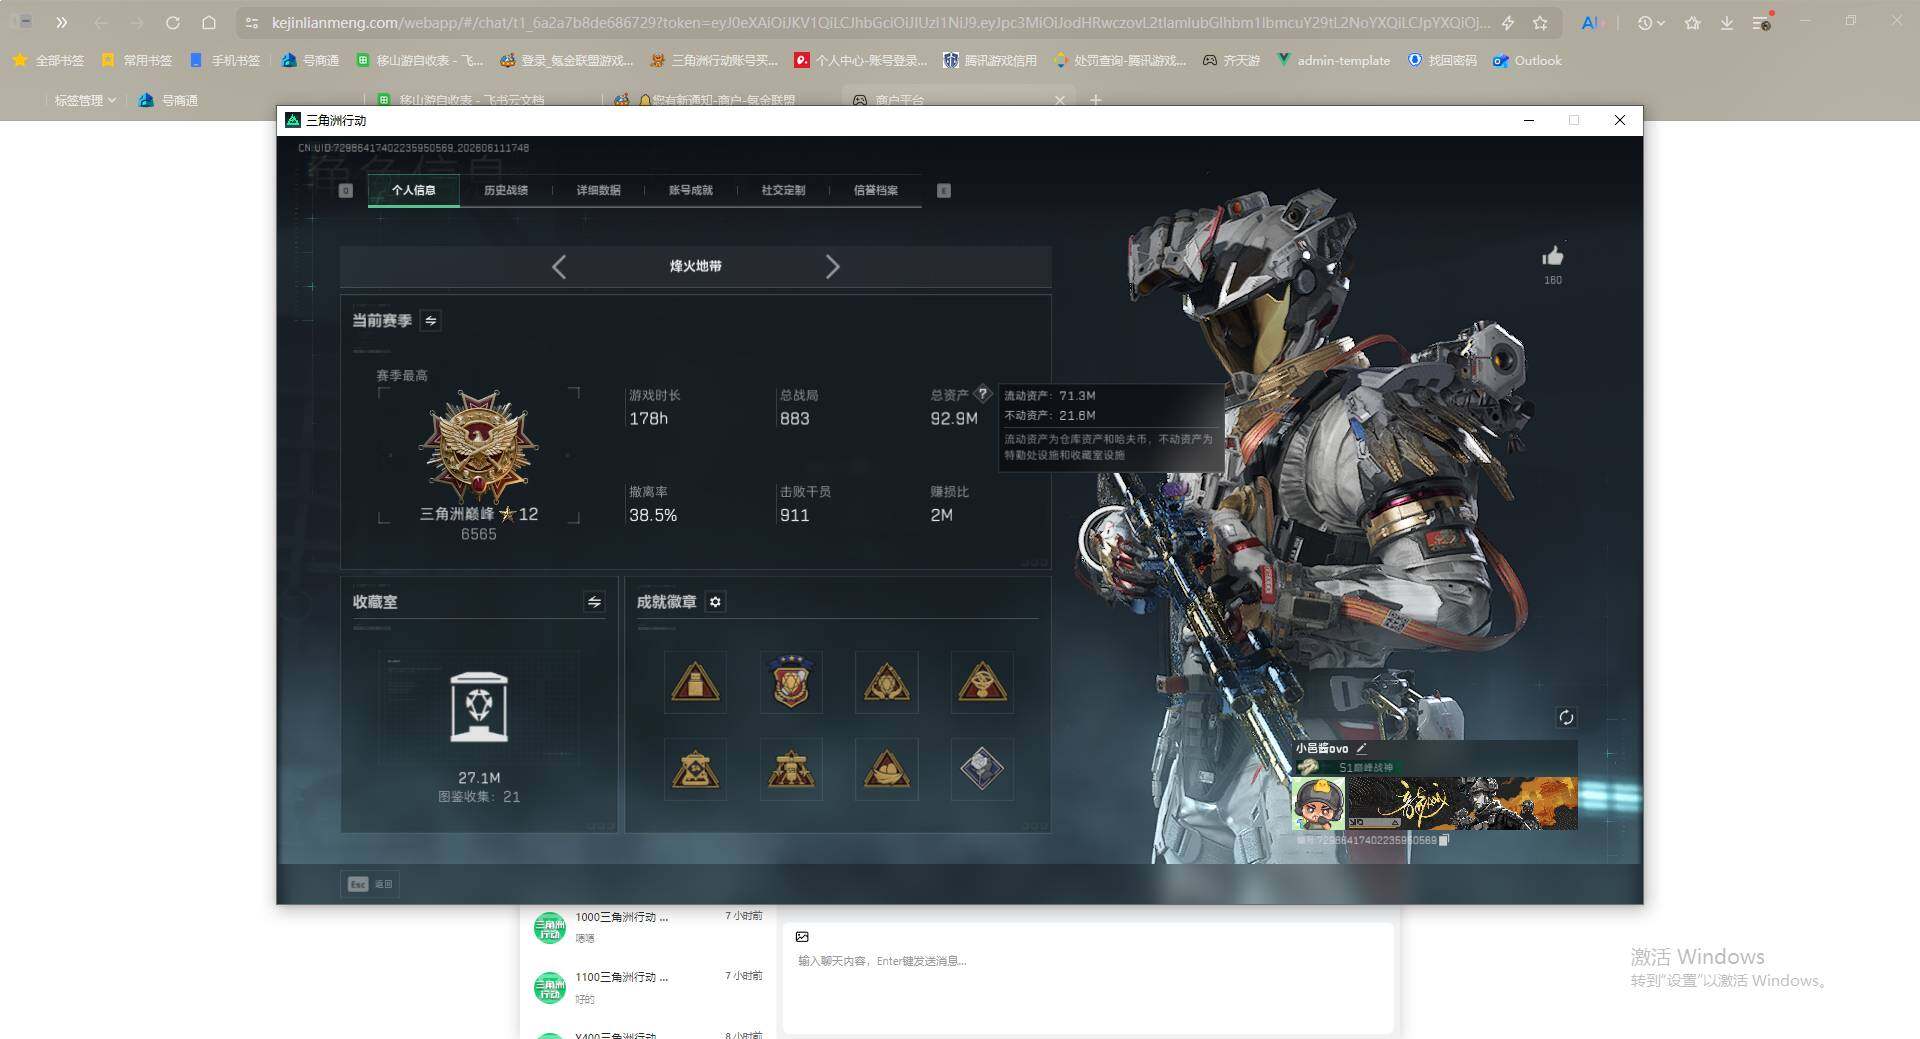Viewport: 1920px width, 1039px height.
Task: Reload the browser page
Action: point(173,22)
